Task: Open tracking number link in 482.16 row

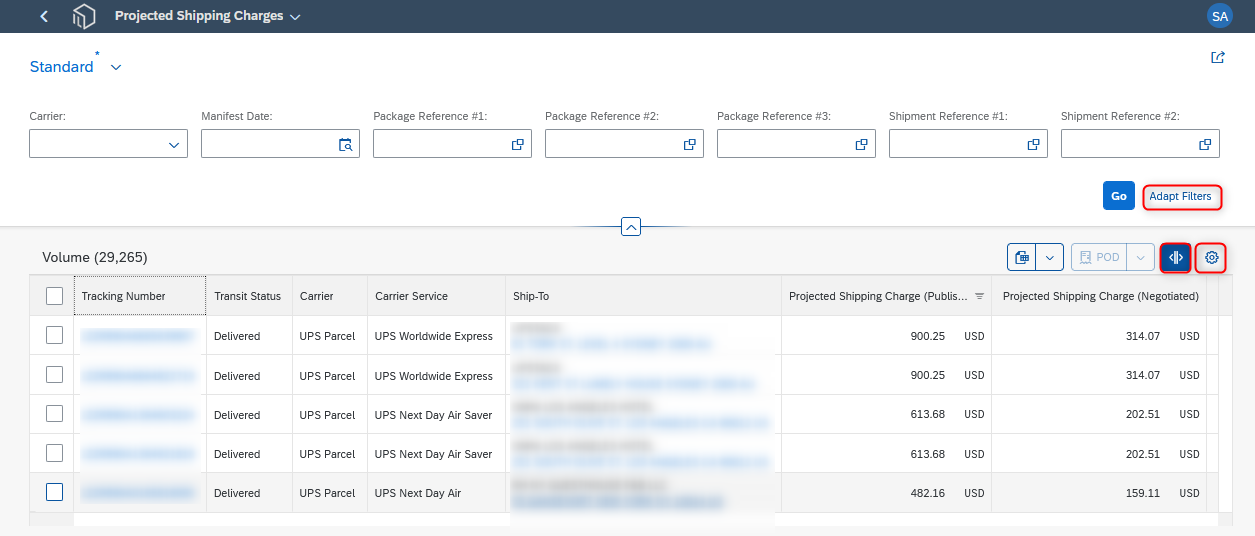Action: pyautogui.click(x=138, y=493)
